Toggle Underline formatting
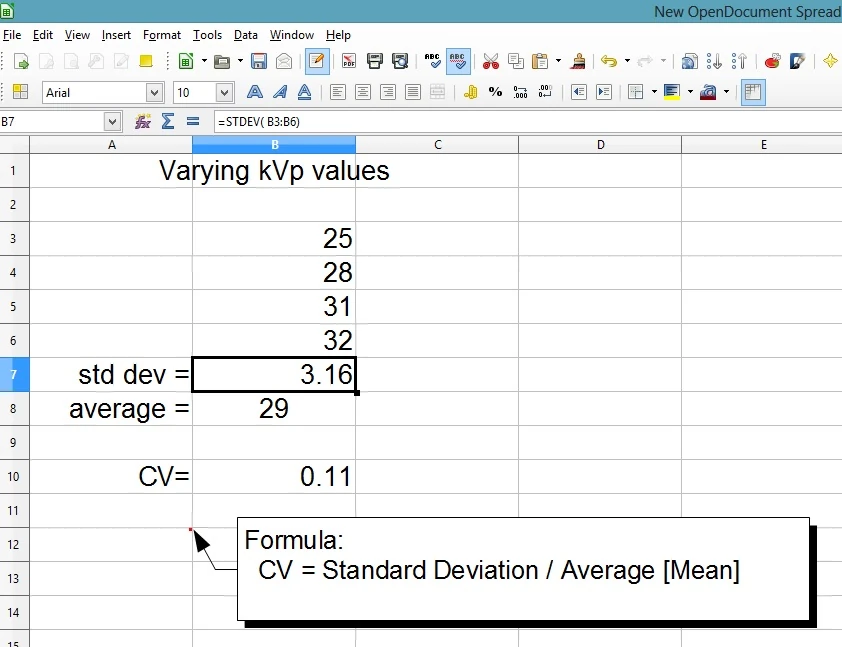 (x=304, y=92)
